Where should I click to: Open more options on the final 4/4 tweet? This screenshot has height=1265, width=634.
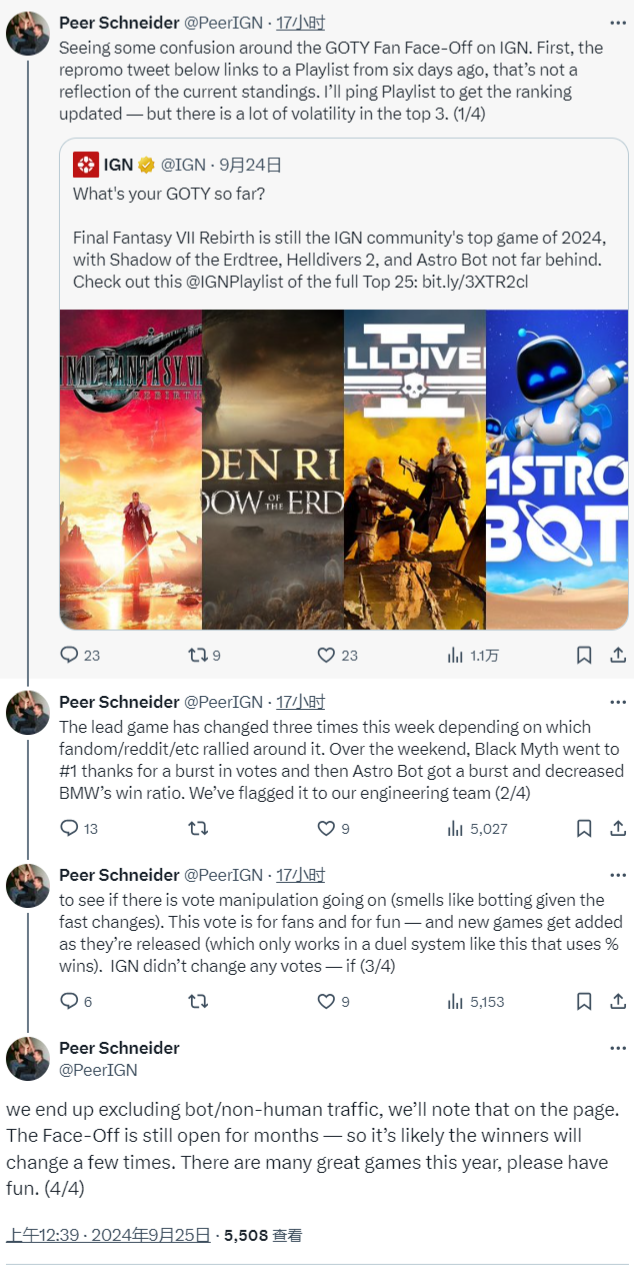pyautogui.click(x=618, y=1048)
